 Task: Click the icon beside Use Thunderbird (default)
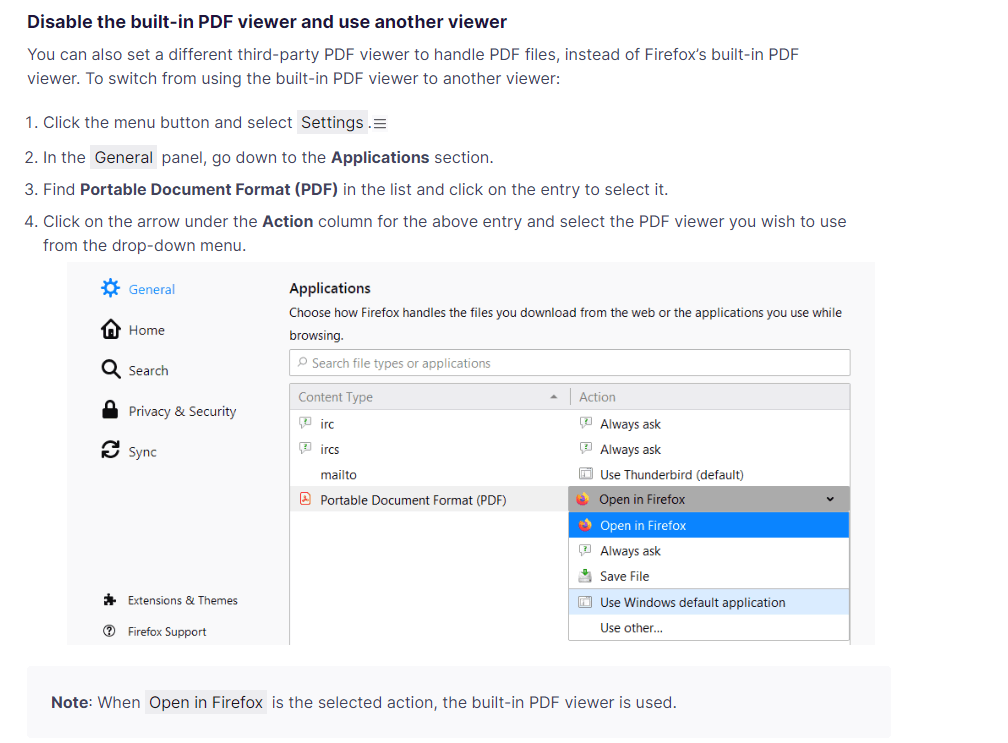(x=586, y=474)
